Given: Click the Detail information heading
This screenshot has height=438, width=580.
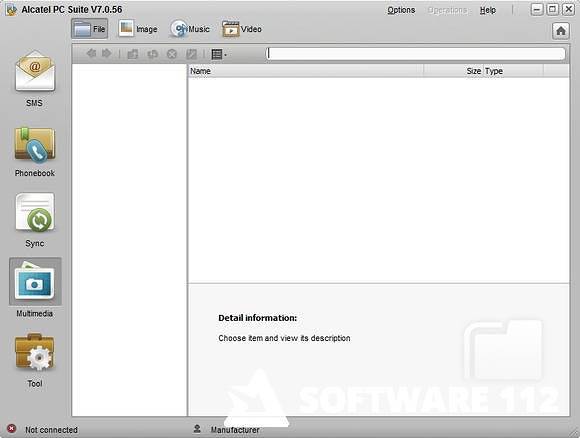Looking at the screenshot, I should click(x=257, y=318).
